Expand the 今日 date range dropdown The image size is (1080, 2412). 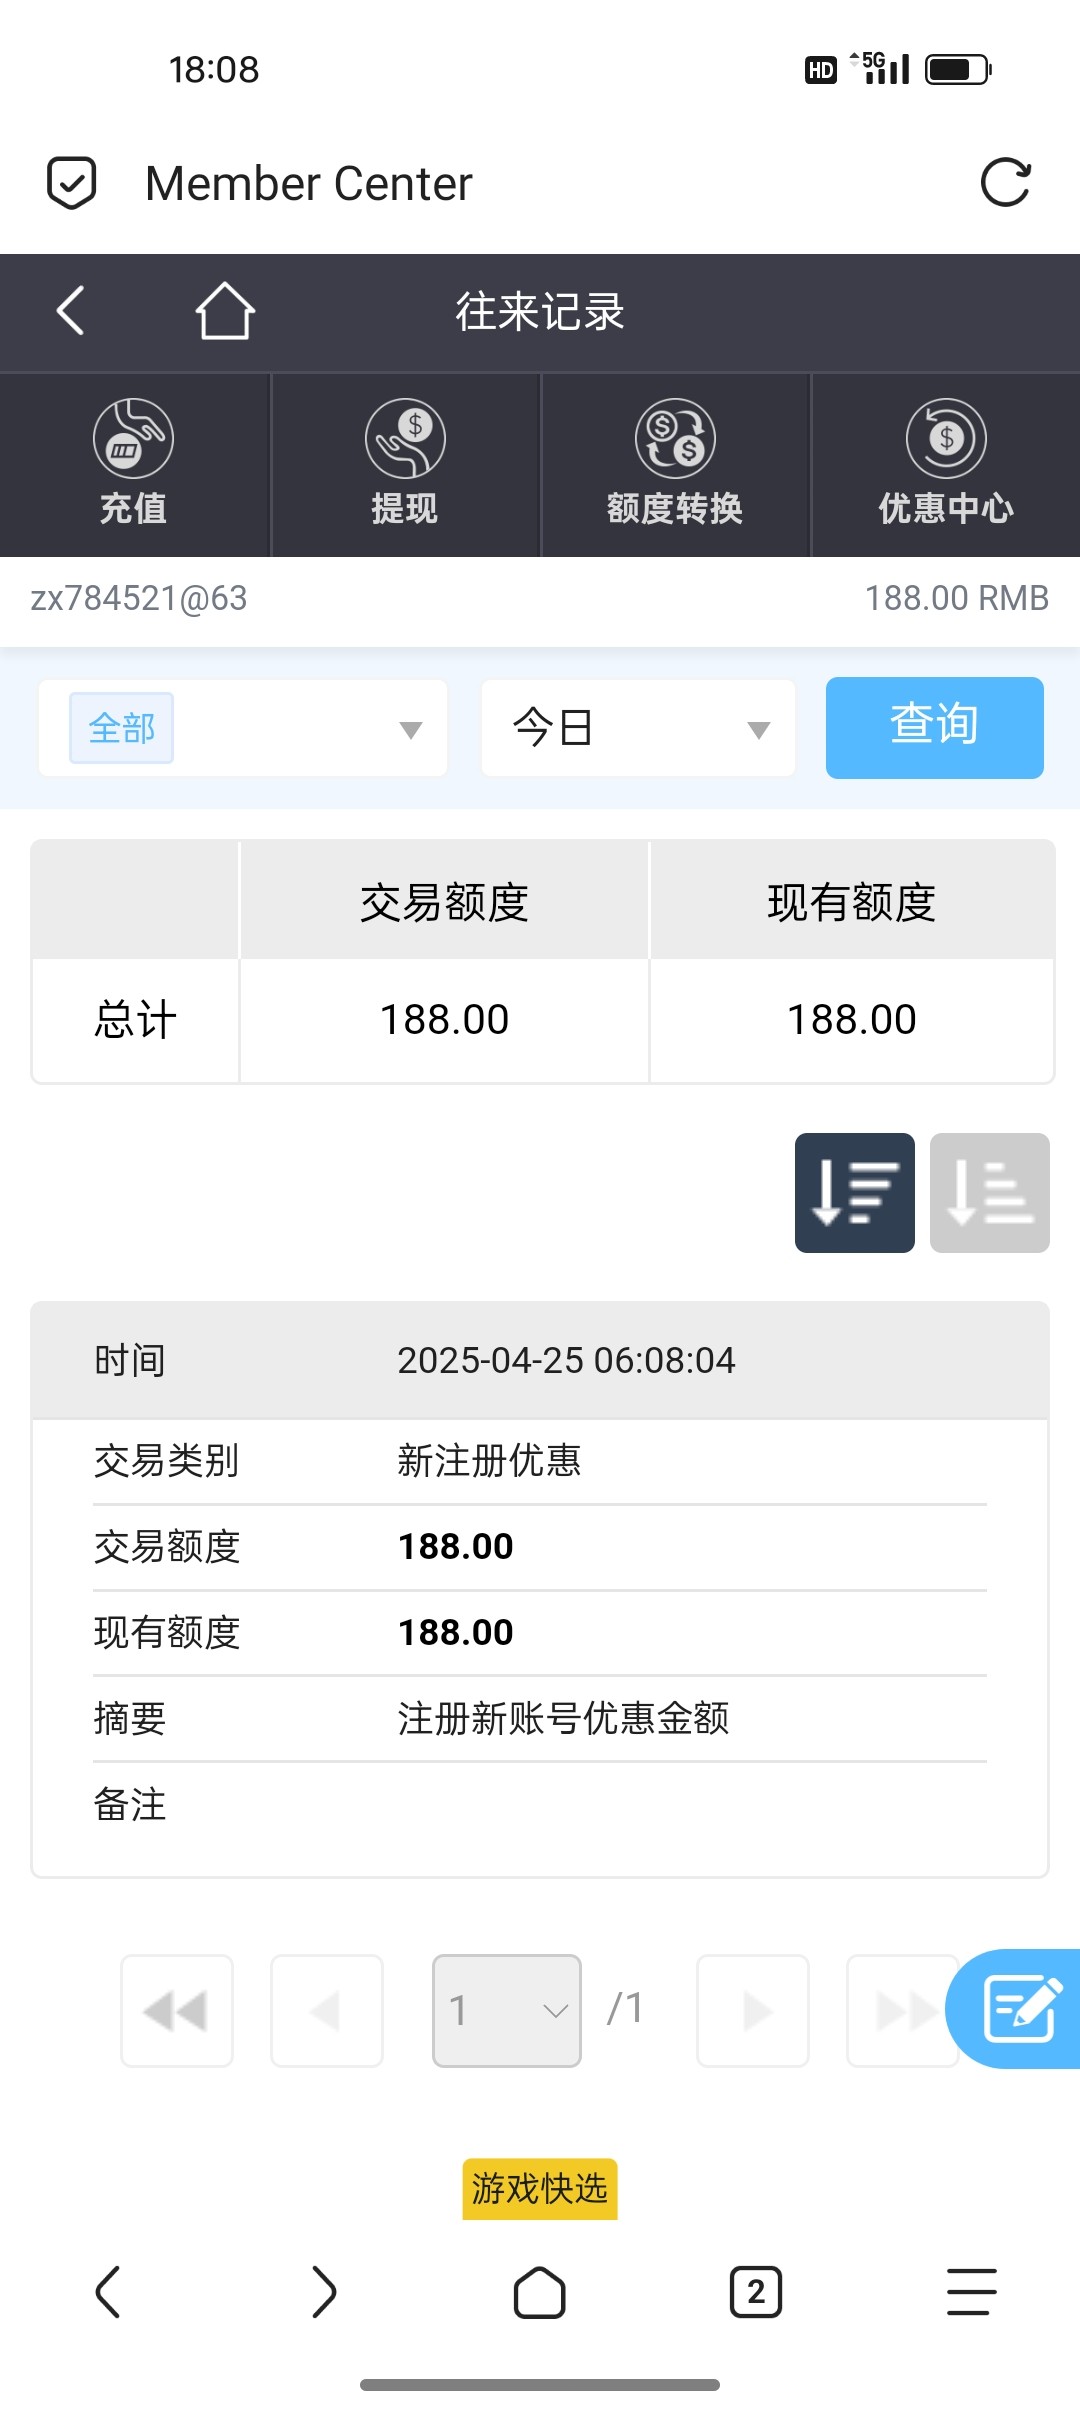point(638,728)
